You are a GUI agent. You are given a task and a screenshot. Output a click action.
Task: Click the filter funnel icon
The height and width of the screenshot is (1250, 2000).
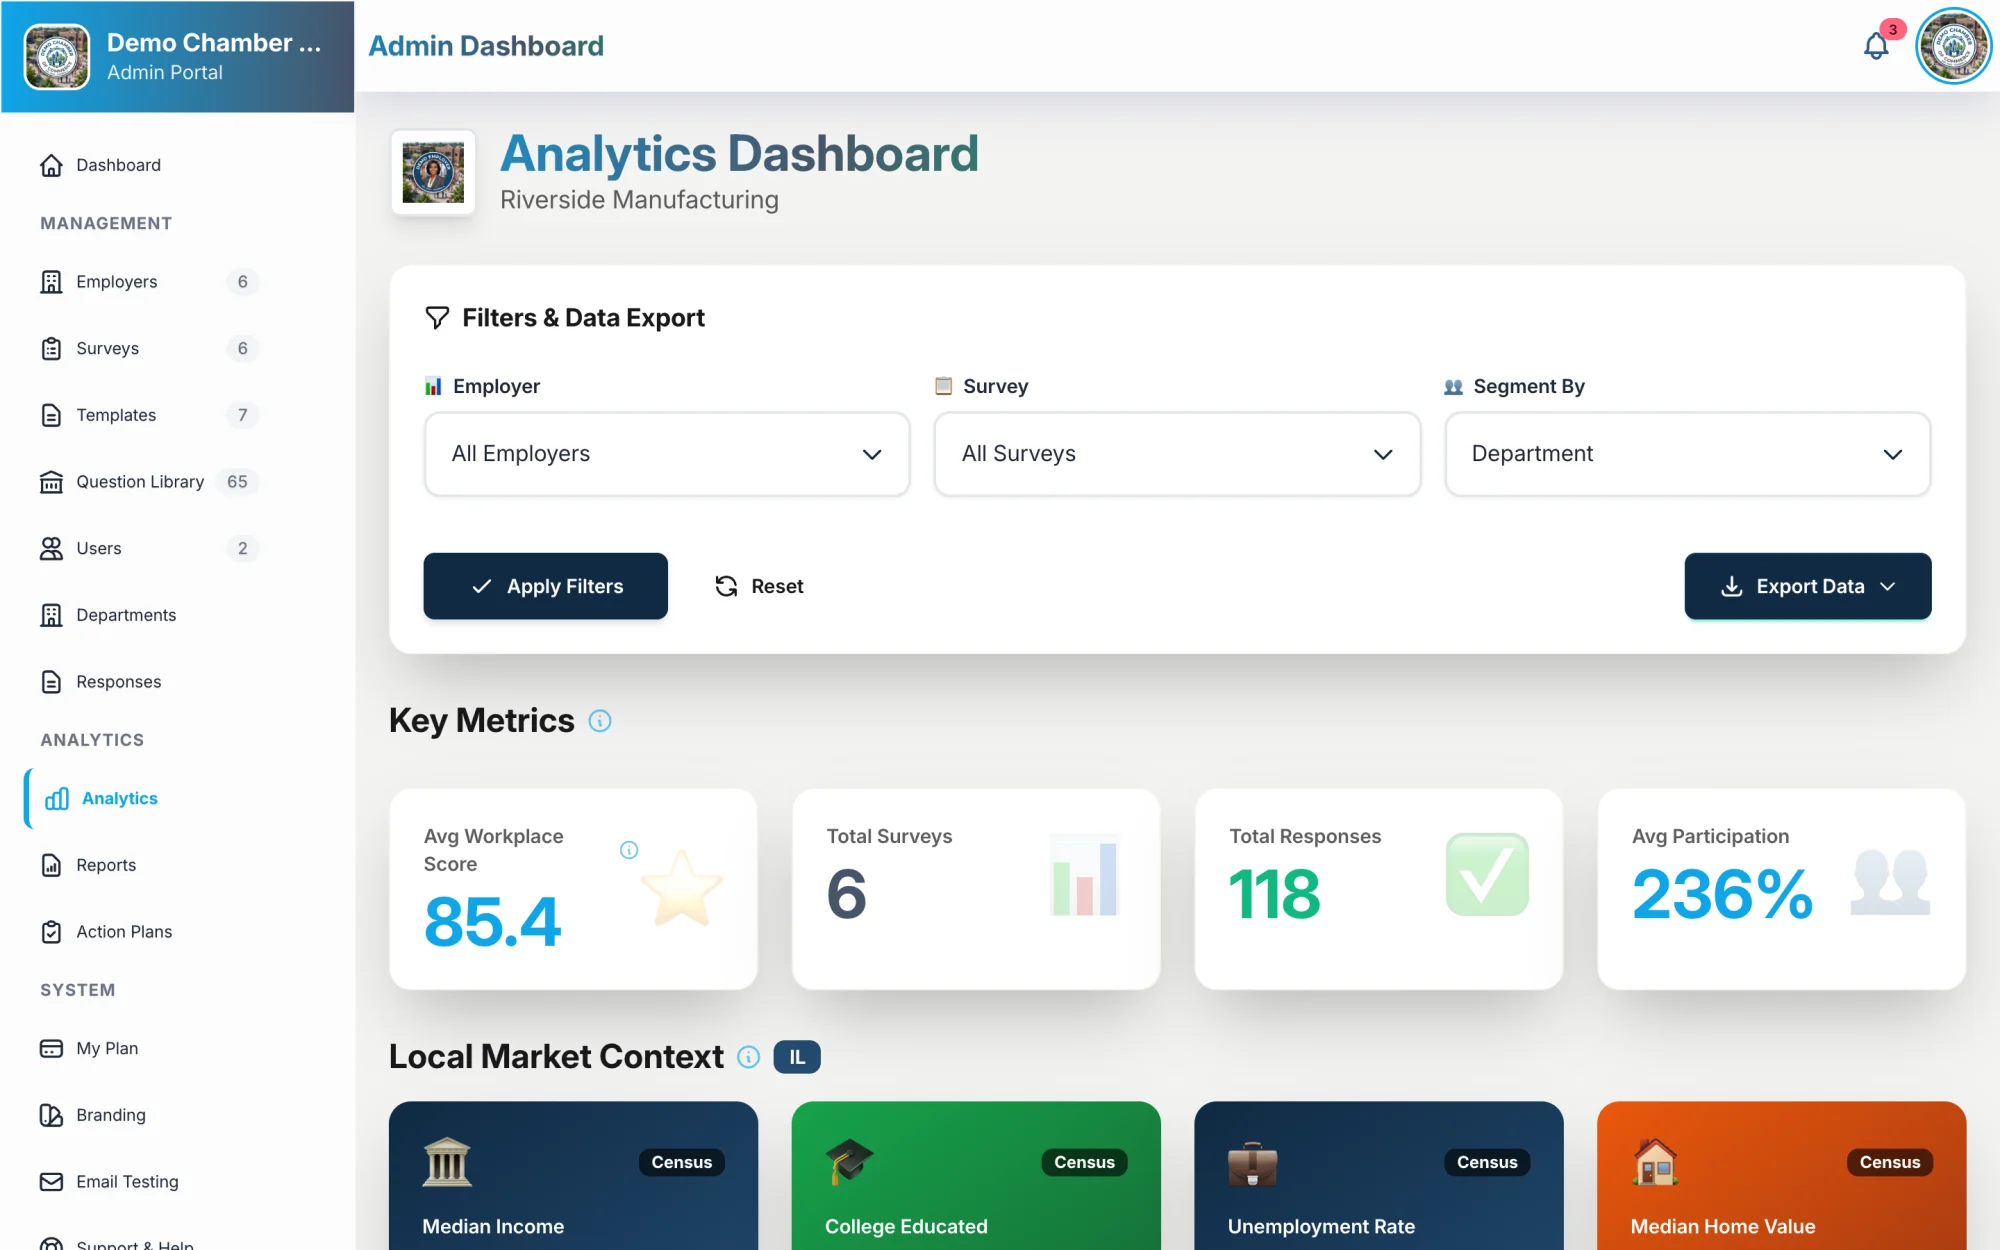click(x=437, y=318)
